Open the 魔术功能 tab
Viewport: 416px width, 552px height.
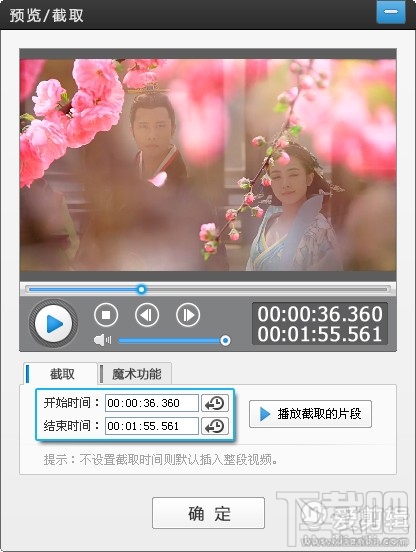135,374
